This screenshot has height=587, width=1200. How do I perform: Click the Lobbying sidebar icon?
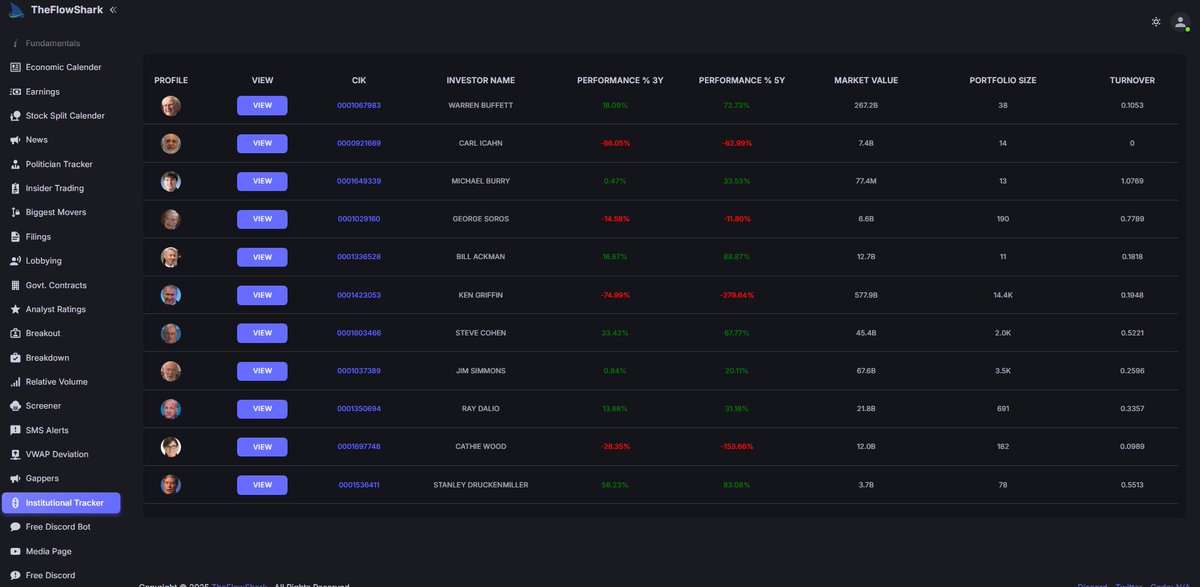click(x=15, y=261)
